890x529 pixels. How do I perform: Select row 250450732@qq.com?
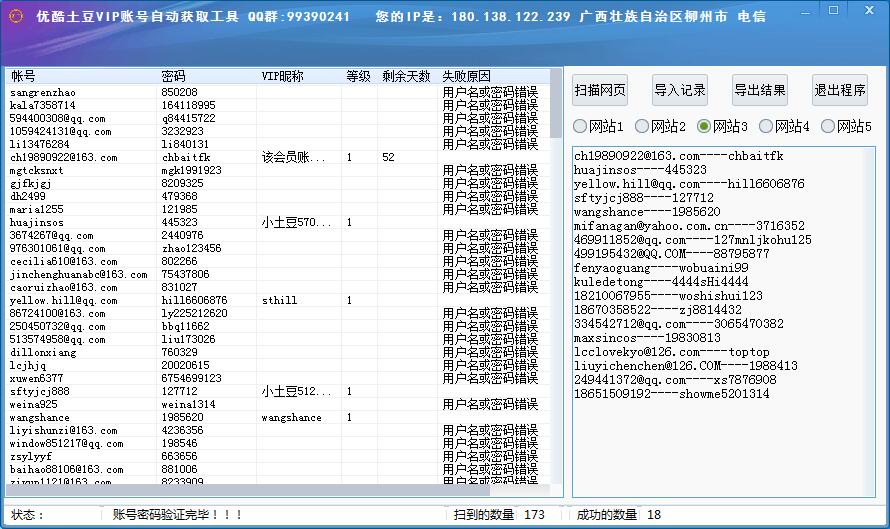point(278,326)
